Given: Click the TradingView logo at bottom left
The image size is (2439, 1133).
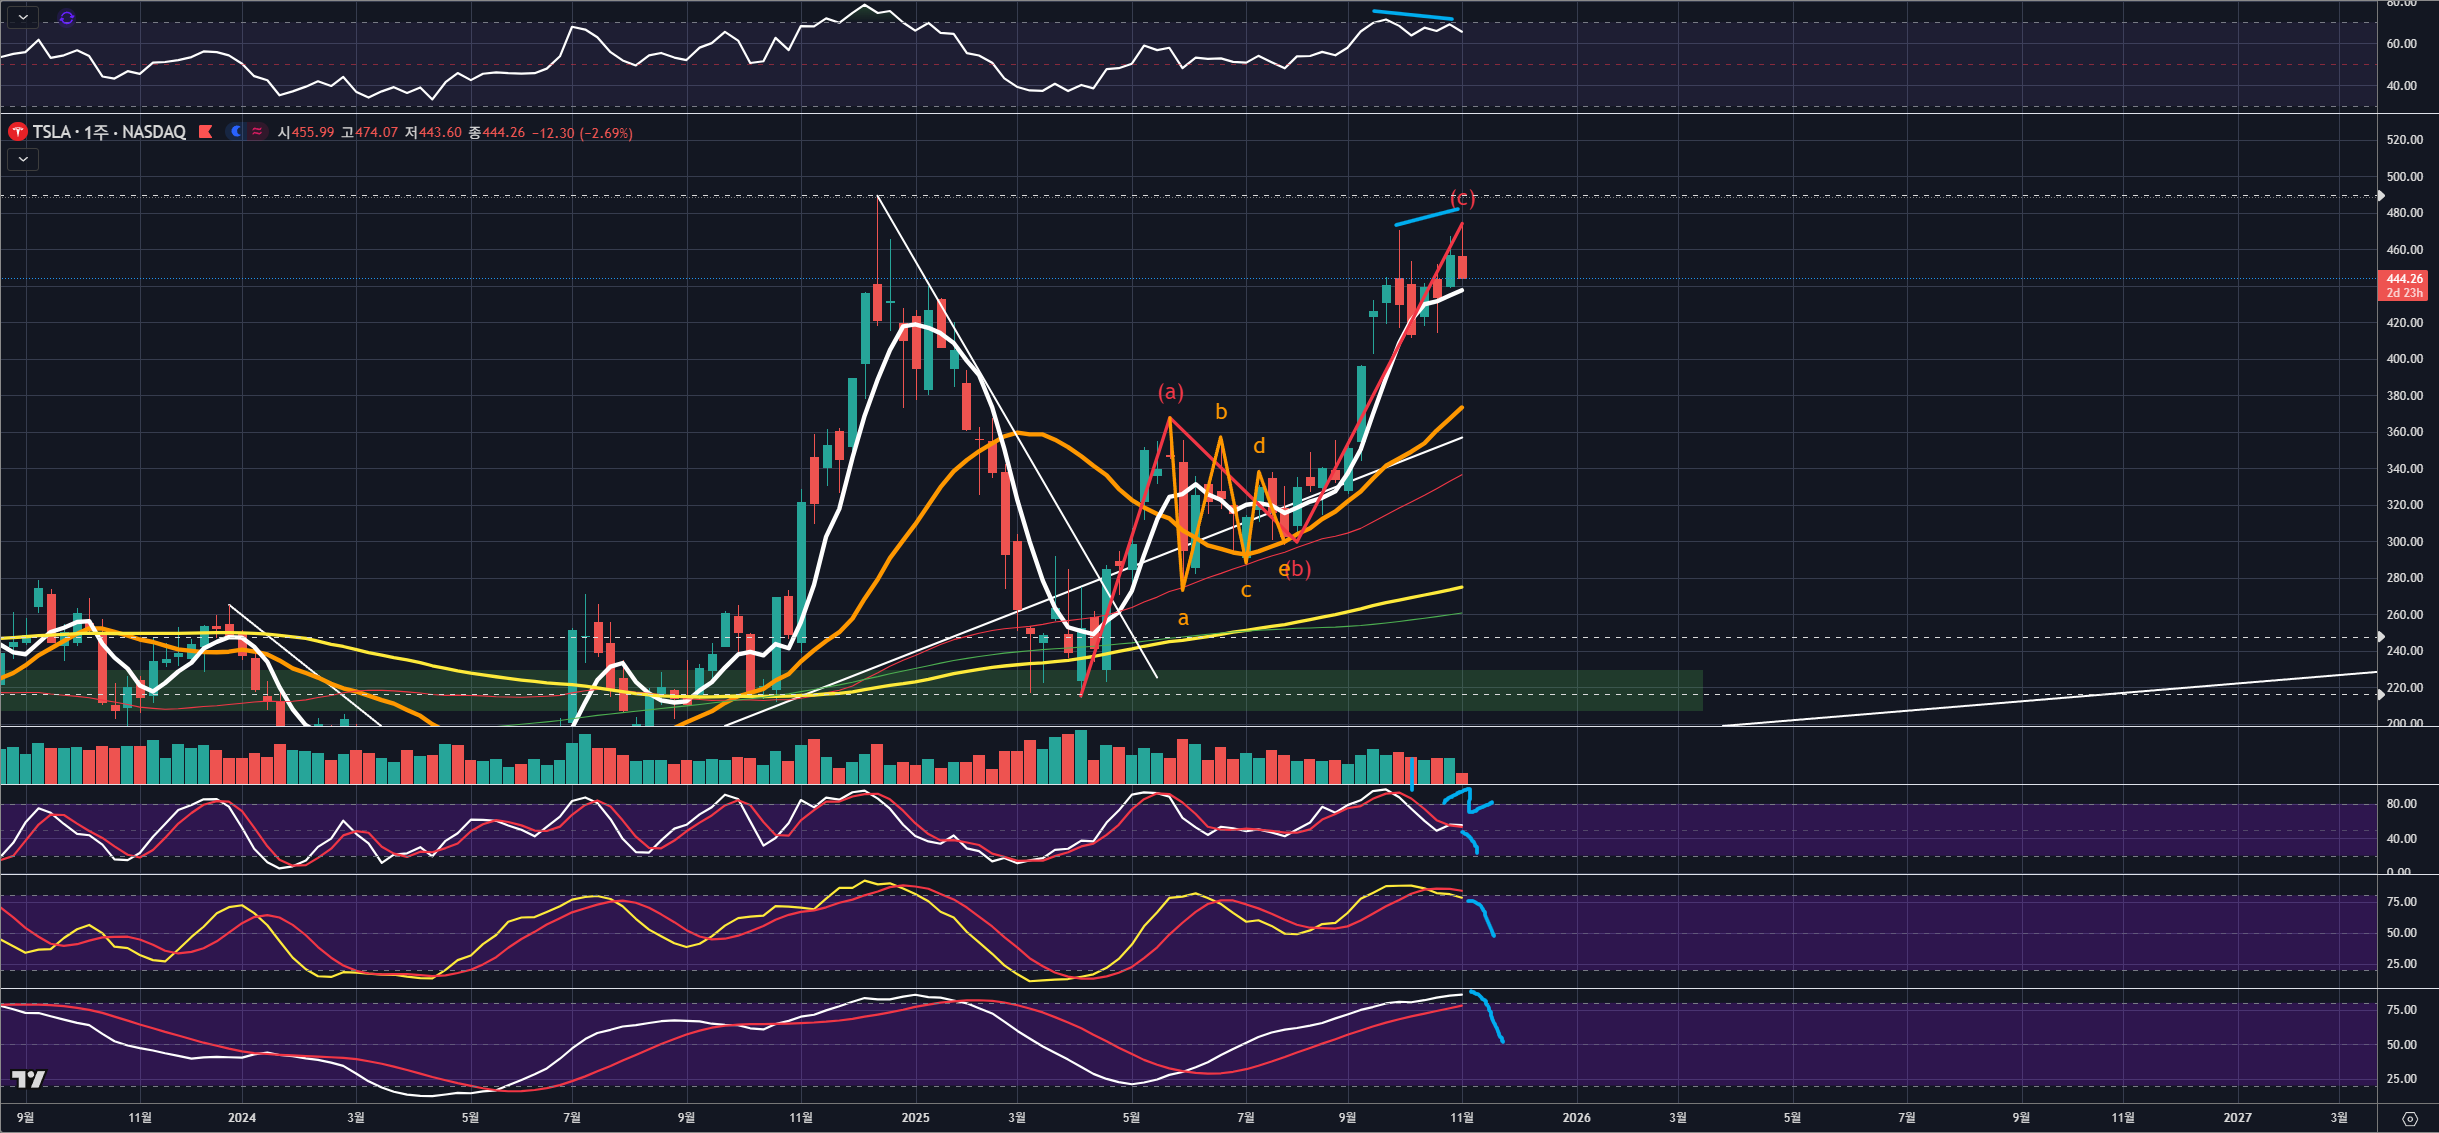Looking at the screenshot, I should point(28,1079).
